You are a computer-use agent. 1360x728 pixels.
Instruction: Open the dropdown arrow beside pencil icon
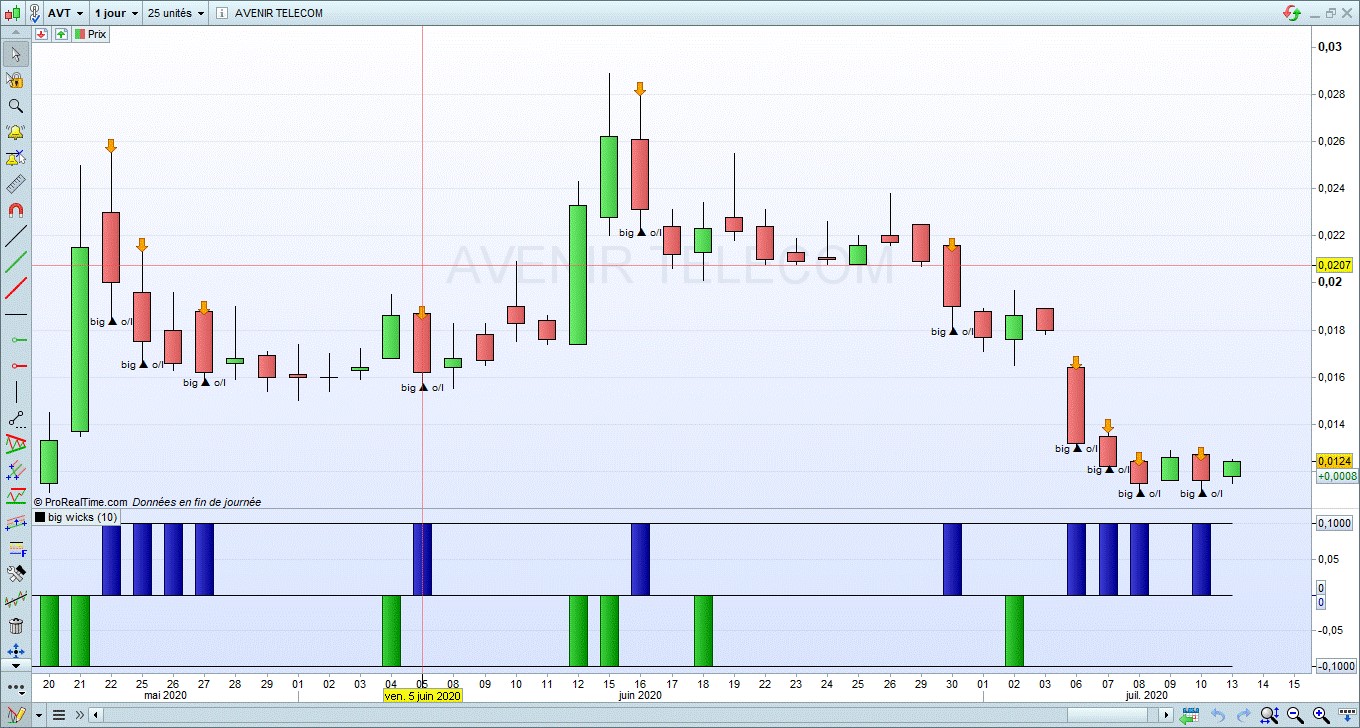pyautogui.click(x=38, y=715)
